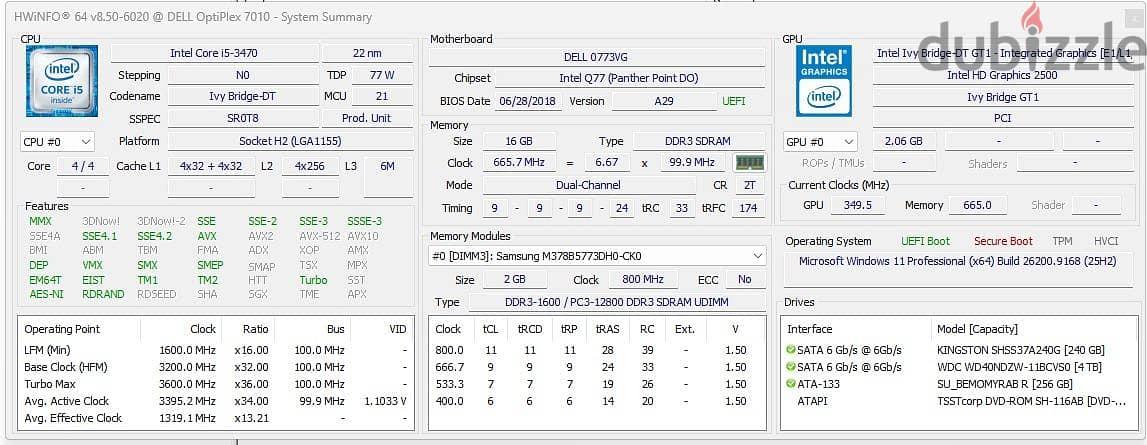Click the RDRAND feature label
Viewport: 1147px width, 445px height.
click(102, 294)
